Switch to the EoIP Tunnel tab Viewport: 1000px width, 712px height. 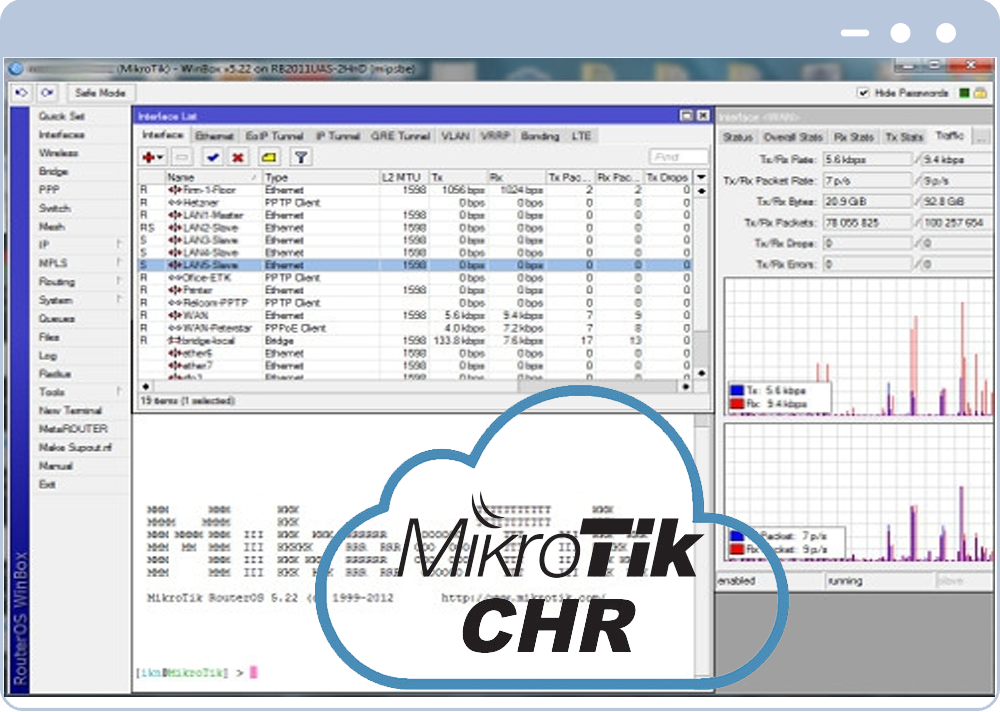tap(274, 136)
